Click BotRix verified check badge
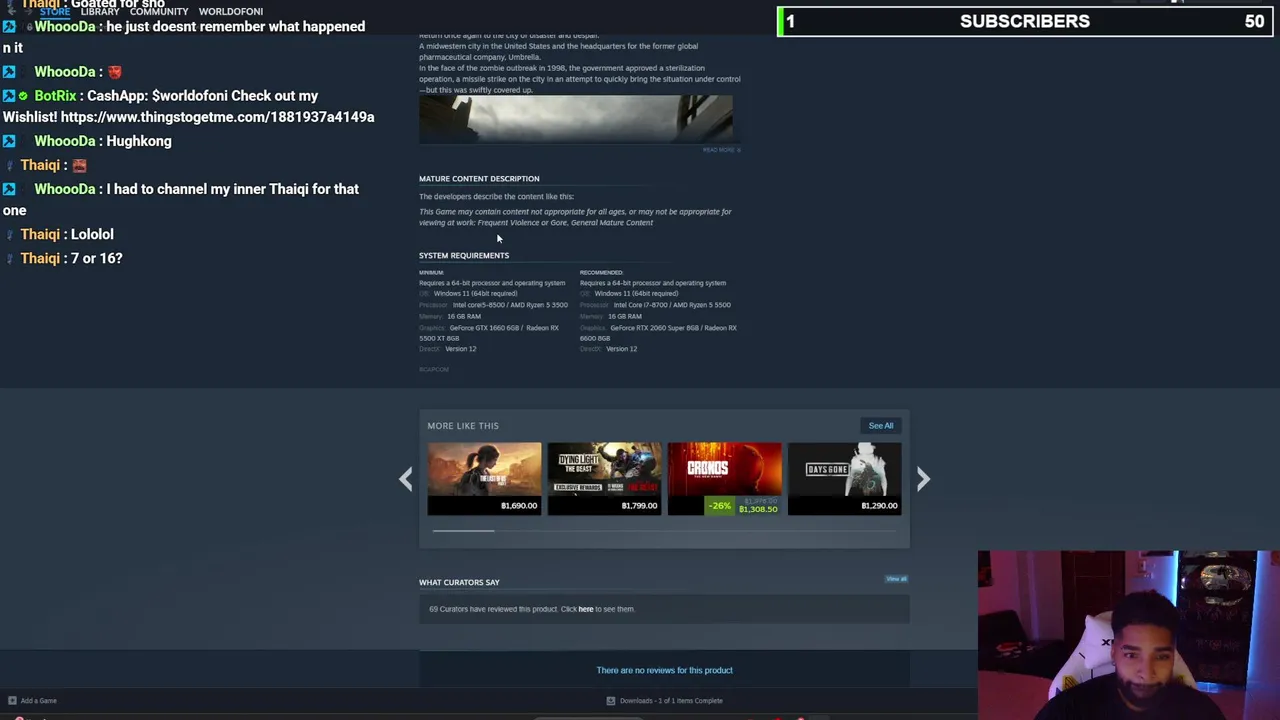Image resolution: width=1280 pixels, height=720 pixels. (23, 96)
